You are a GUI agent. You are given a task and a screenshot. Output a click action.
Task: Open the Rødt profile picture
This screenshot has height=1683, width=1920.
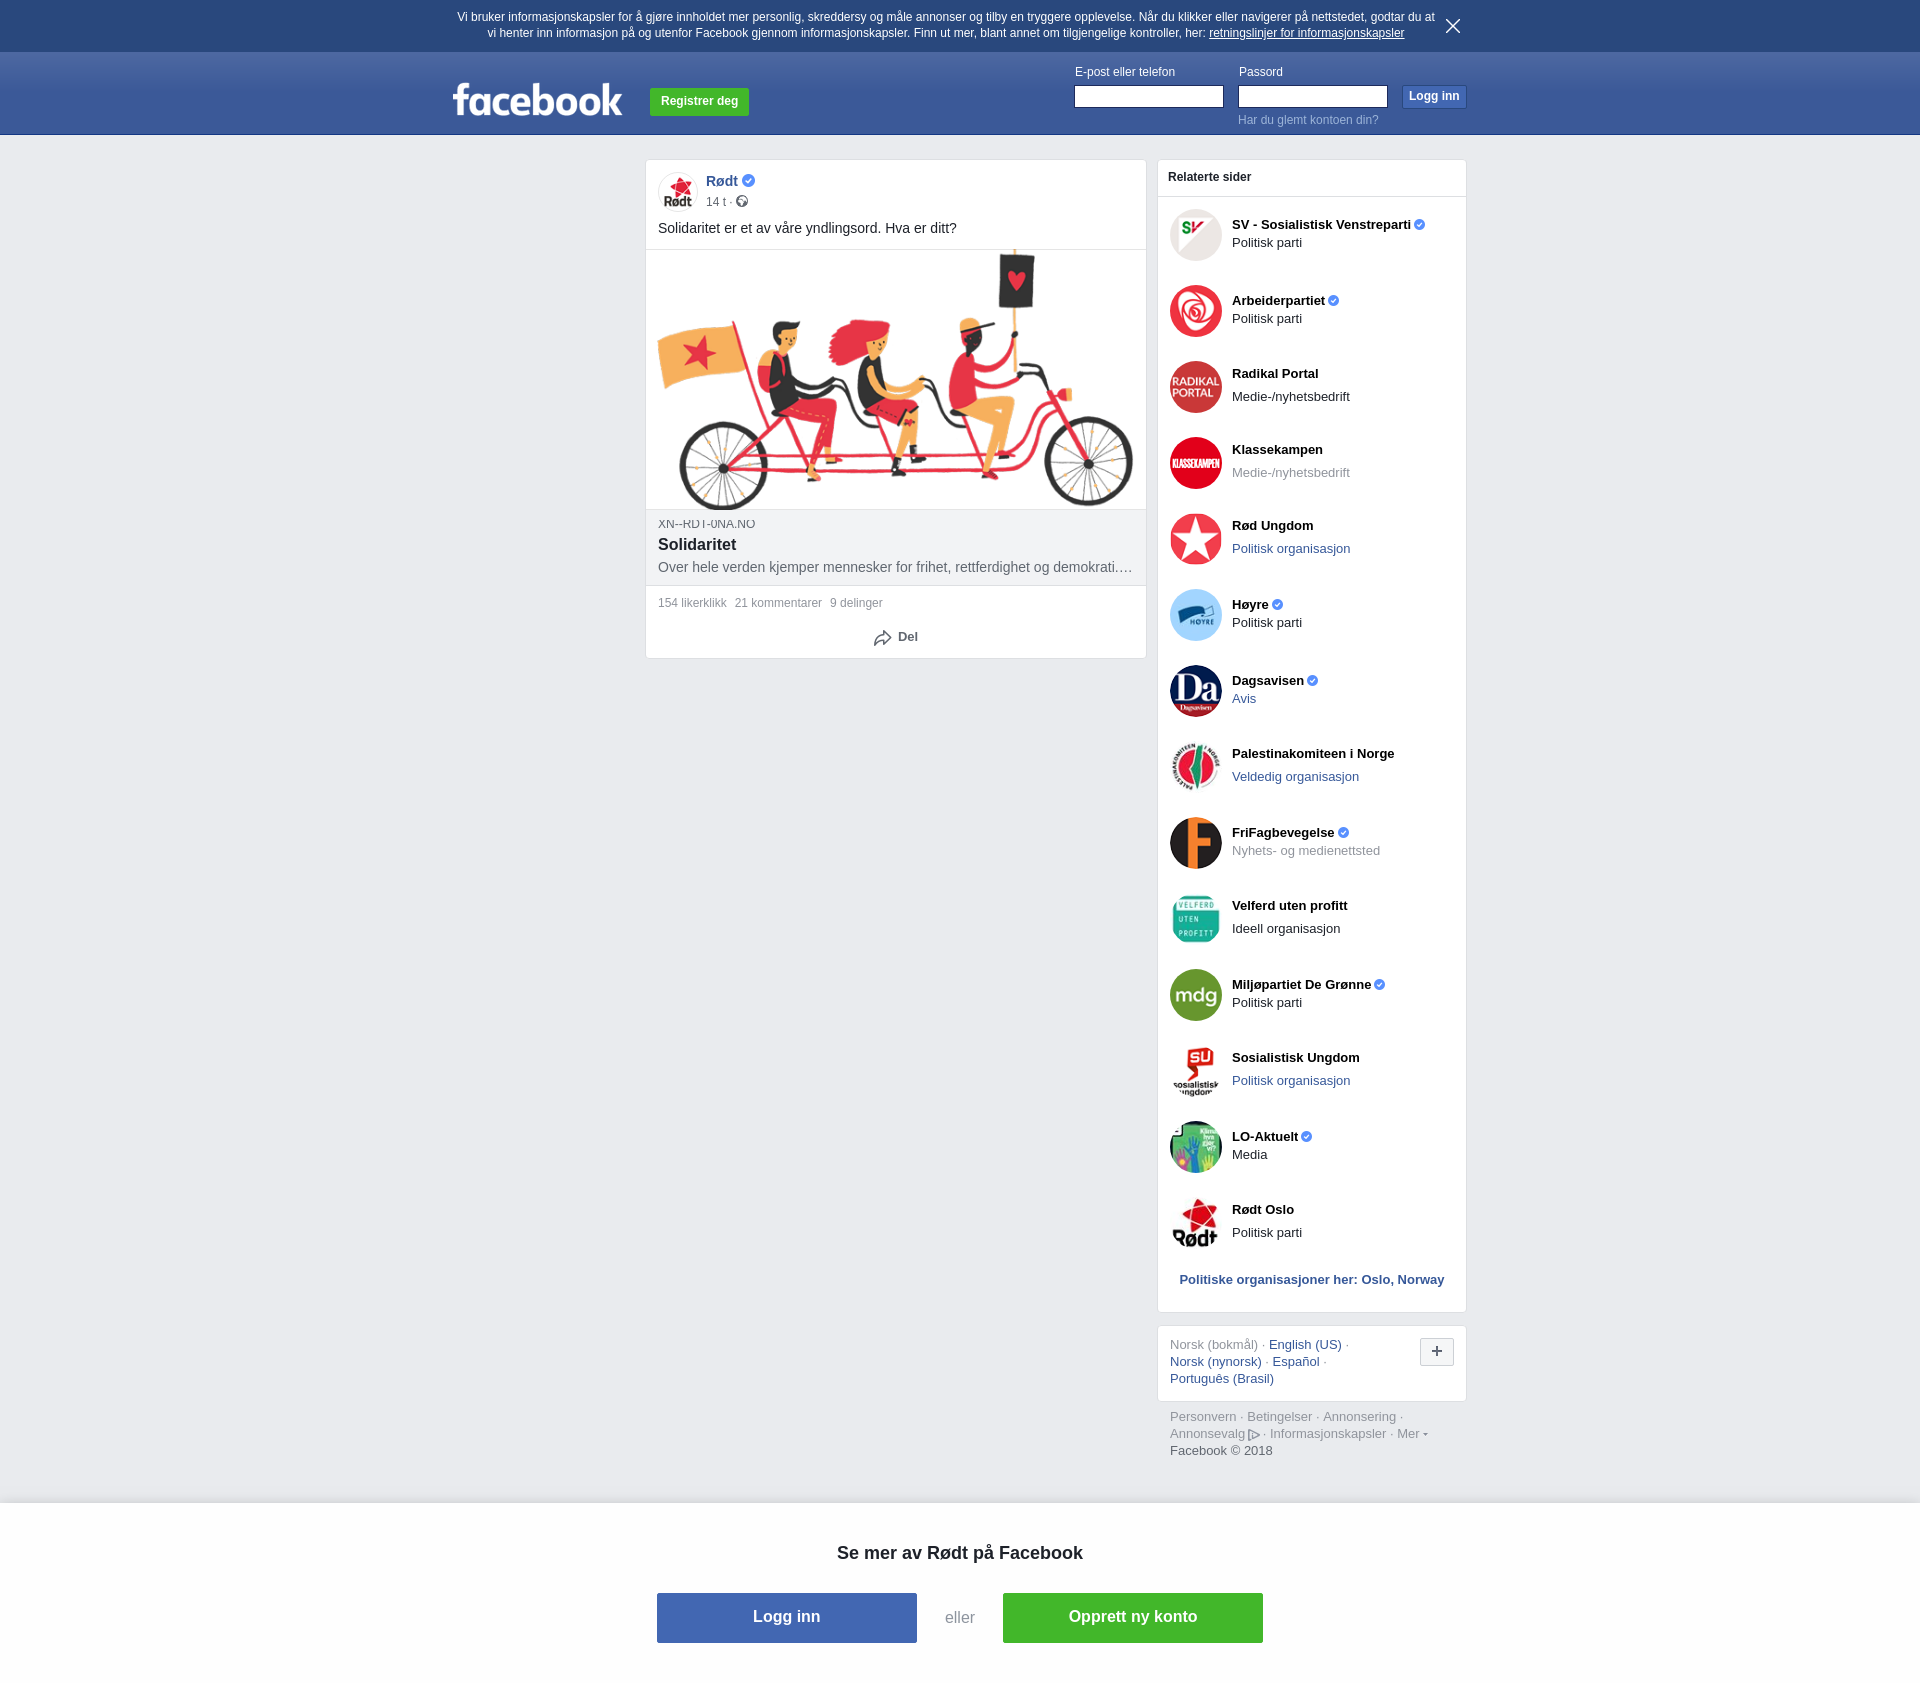point(678,191)
